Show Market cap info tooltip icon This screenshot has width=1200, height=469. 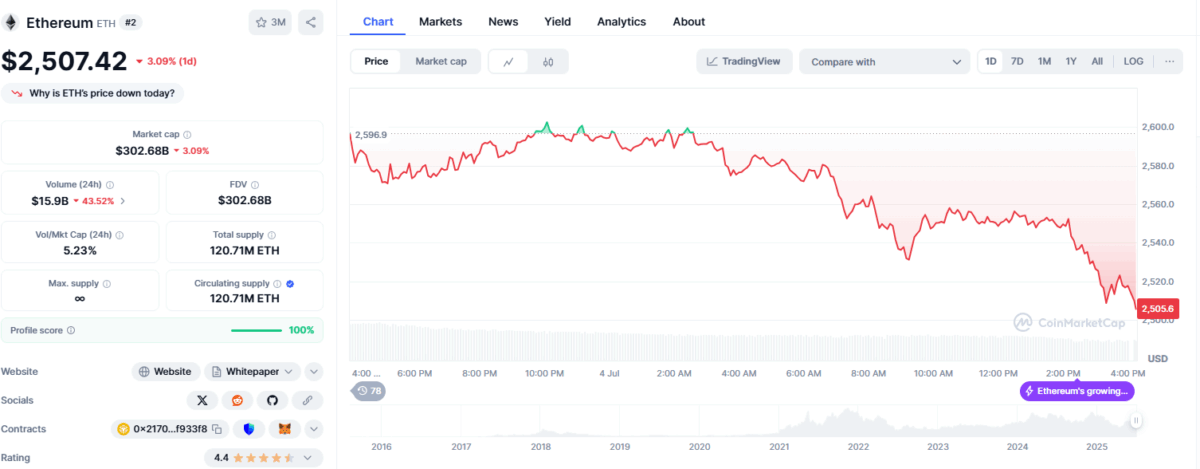point(187,134)
